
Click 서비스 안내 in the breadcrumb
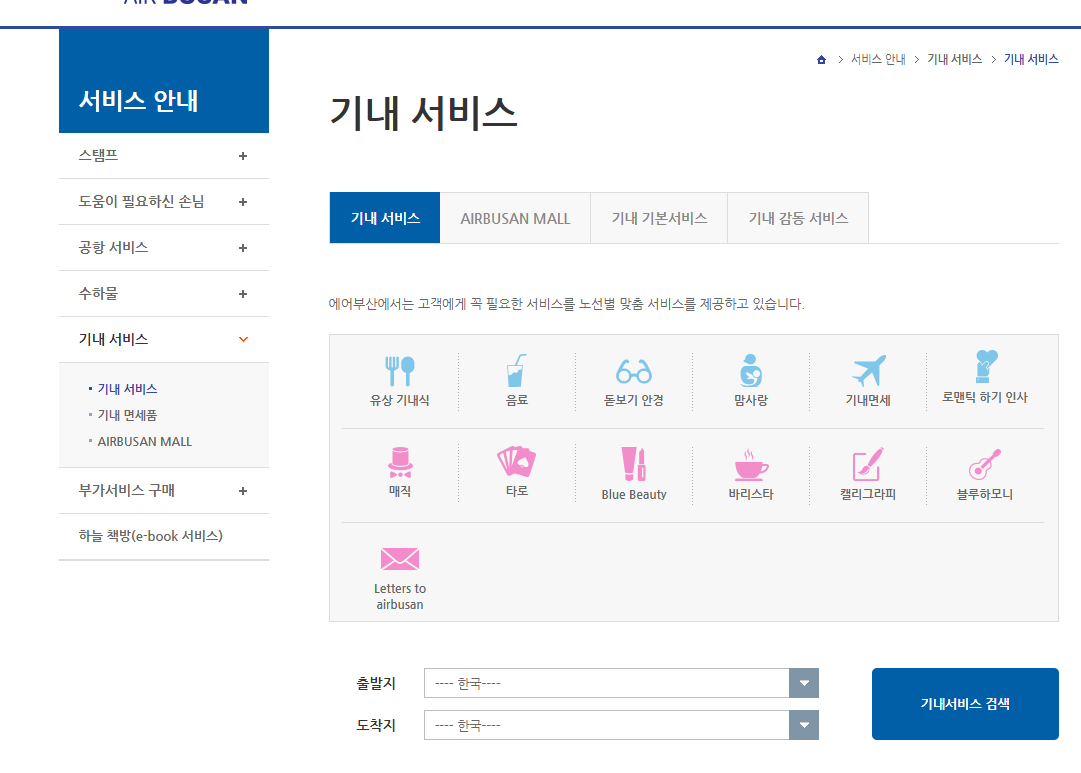pos(878,59)
